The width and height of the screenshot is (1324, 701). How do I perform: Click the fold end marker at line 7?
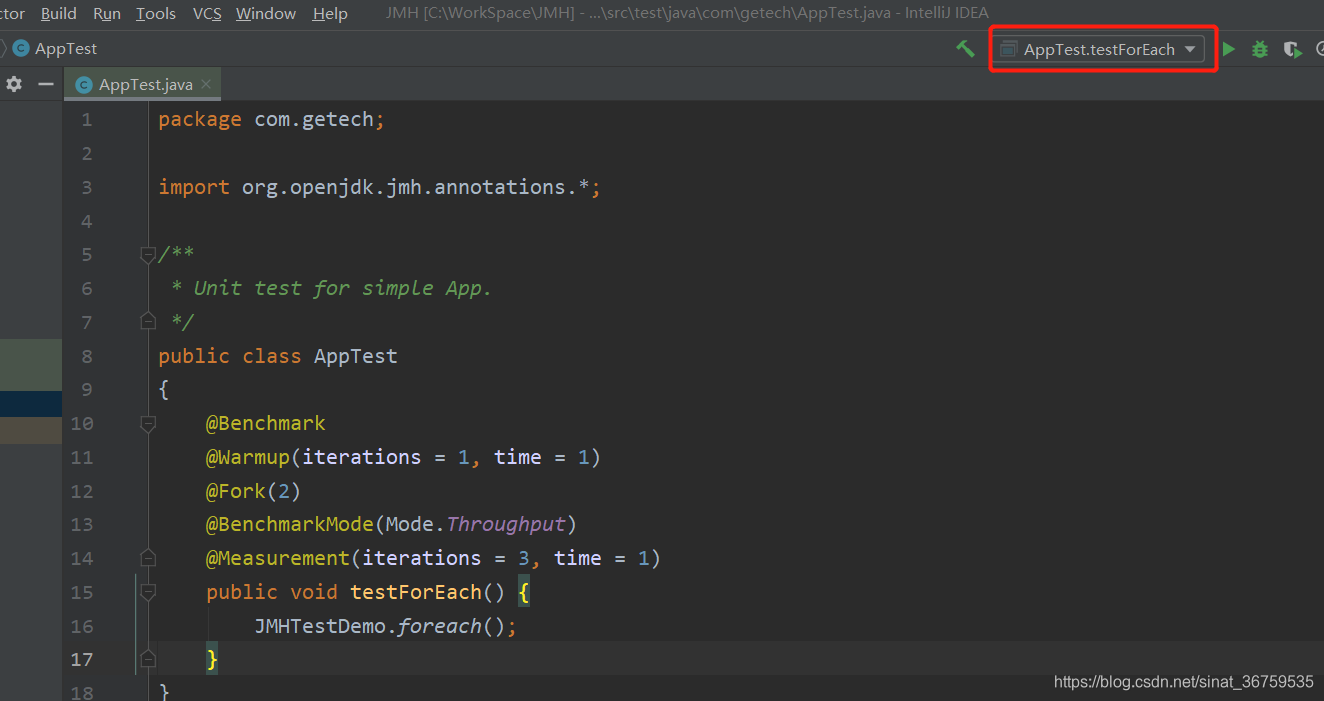[148, 321]
